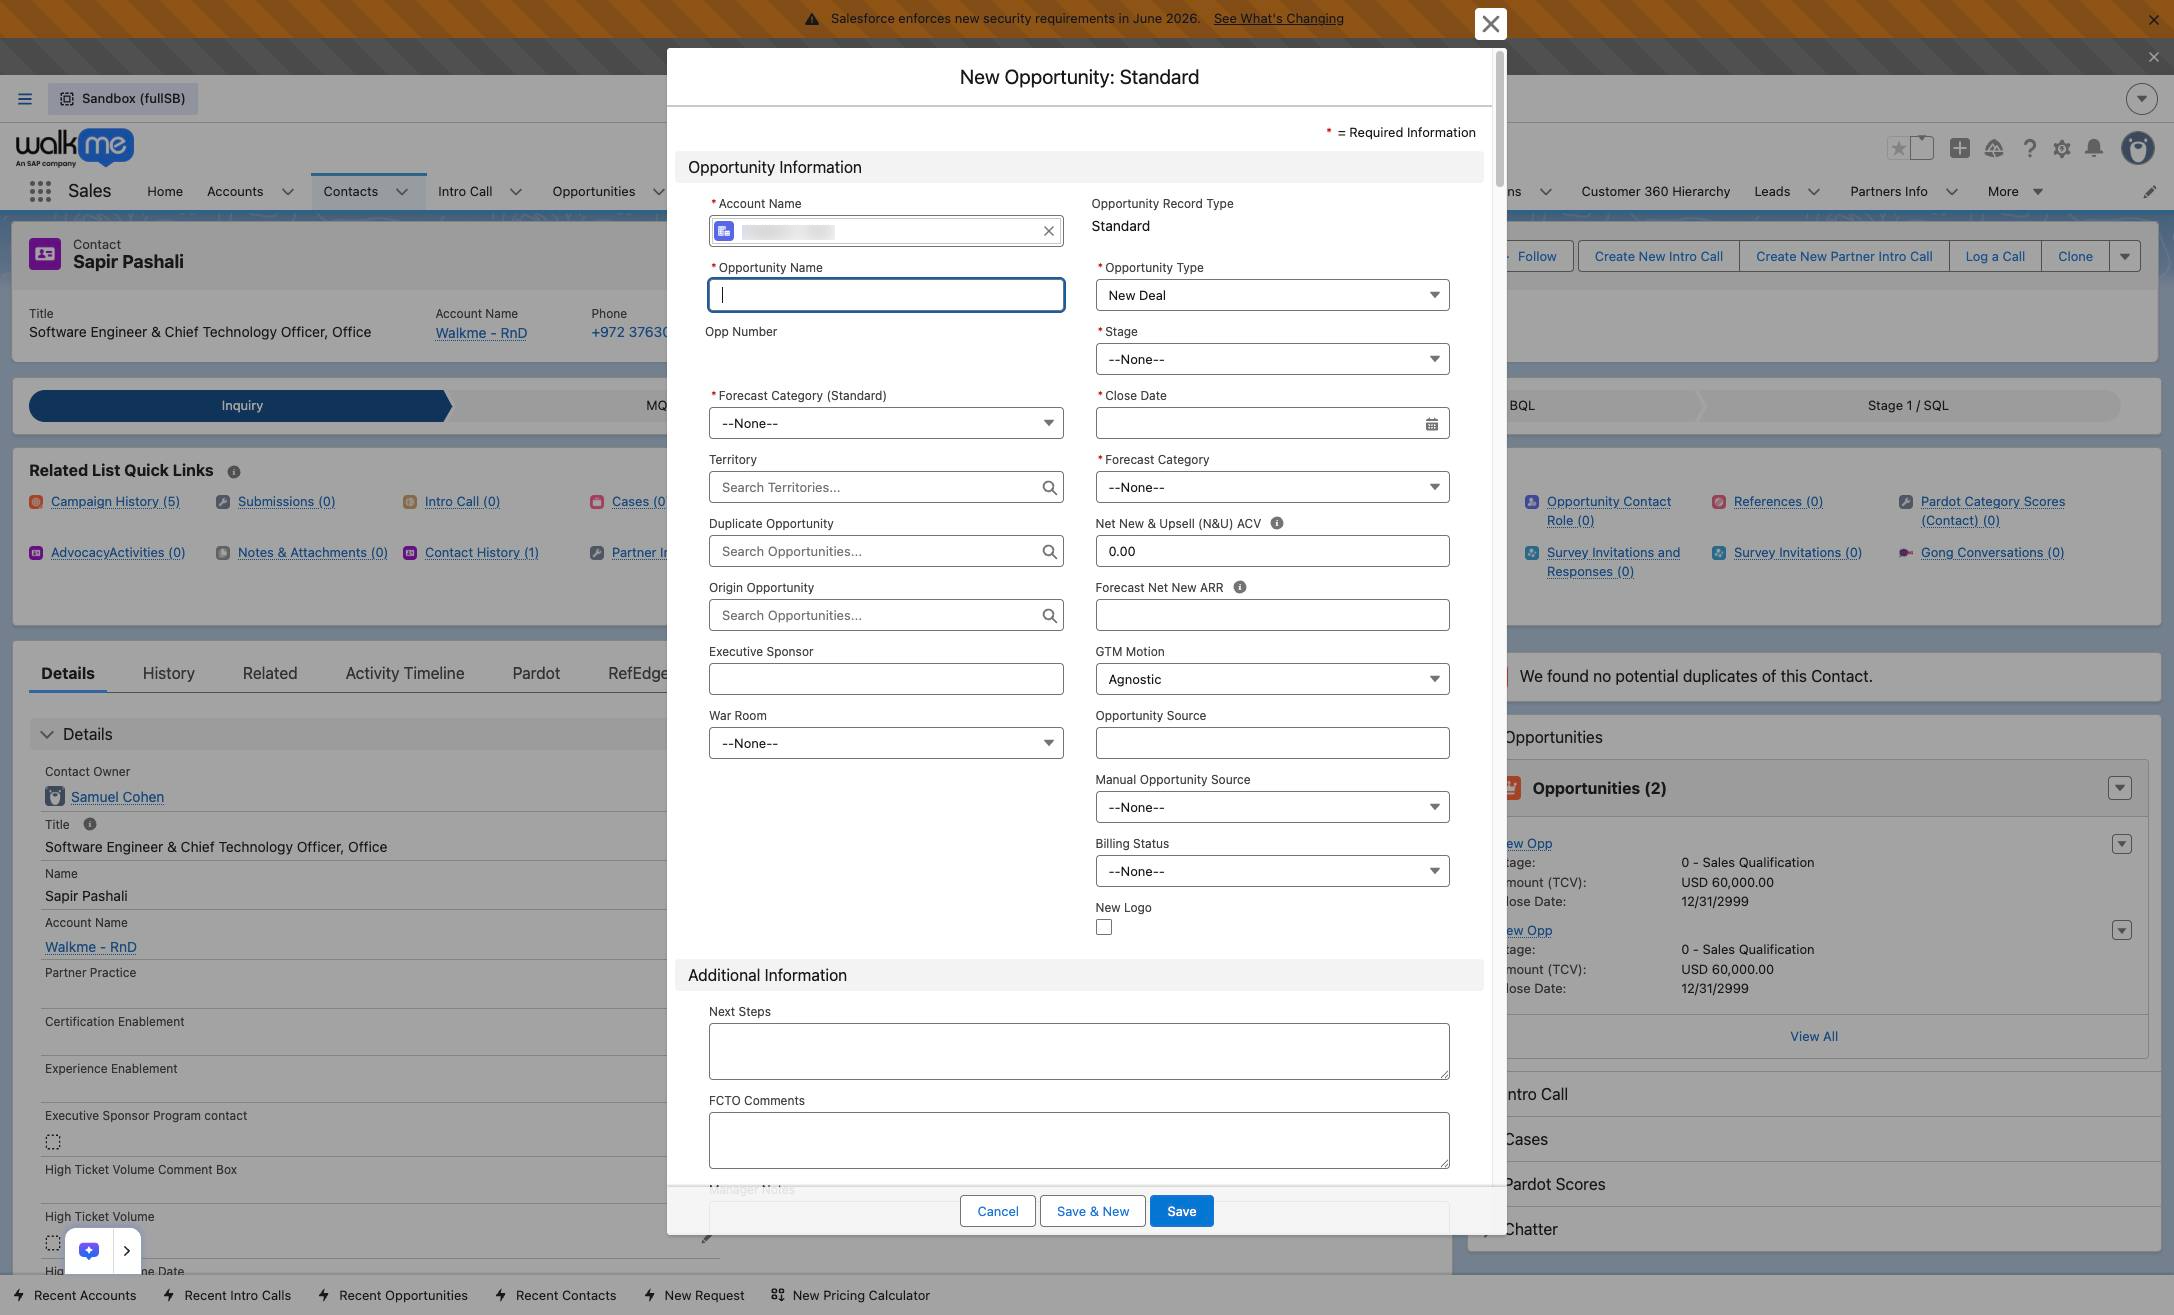Click Create New Intro Call button
2174x1315 pixels.
[x=1658, y=256]
